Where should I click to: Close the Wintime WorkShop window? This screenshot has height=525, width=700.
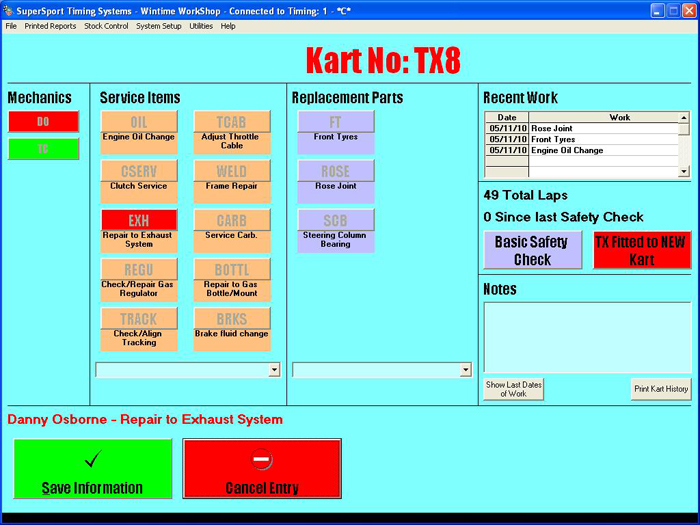(x=689, y=11)
